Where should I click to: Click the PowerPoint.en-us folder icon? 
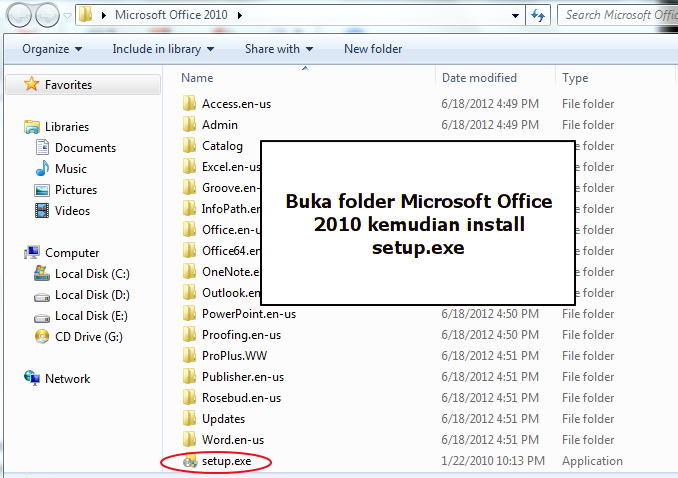click(x=189, y=313)
